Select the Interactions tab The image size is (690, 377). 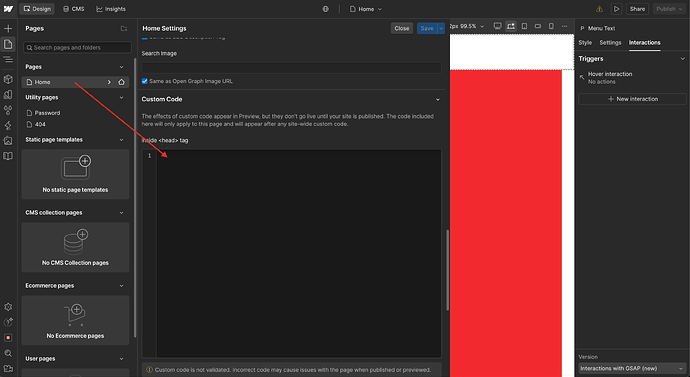(644, 43)
